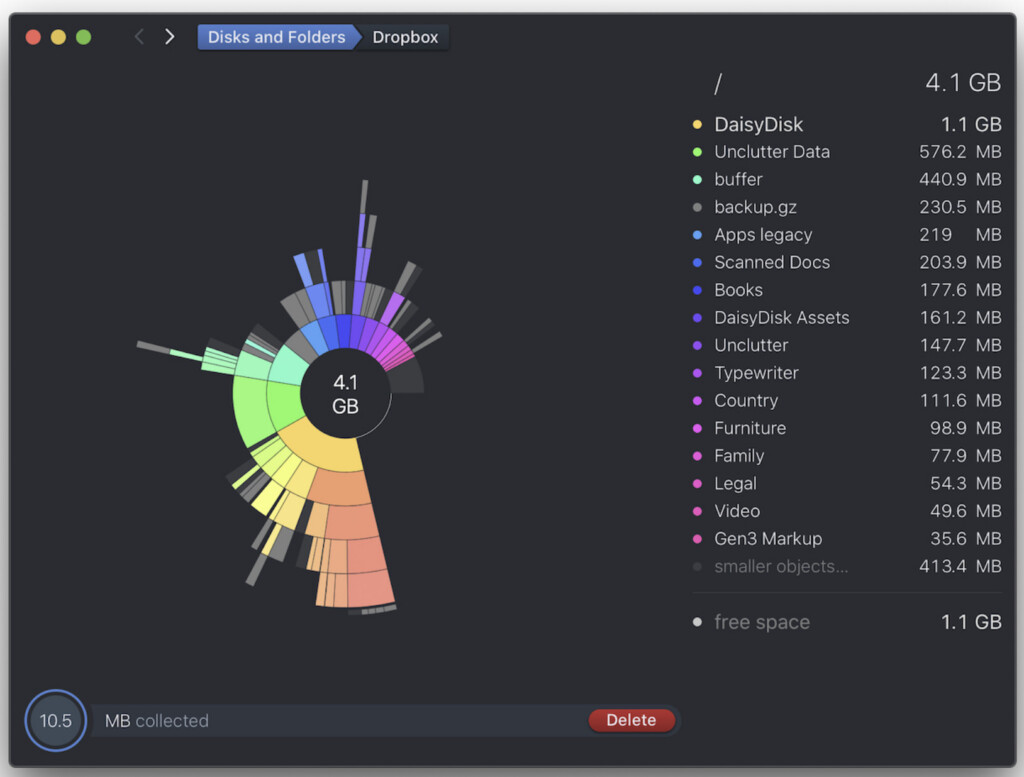Click the back navigation arrow
1024x777 pixels.
point(138,36)
